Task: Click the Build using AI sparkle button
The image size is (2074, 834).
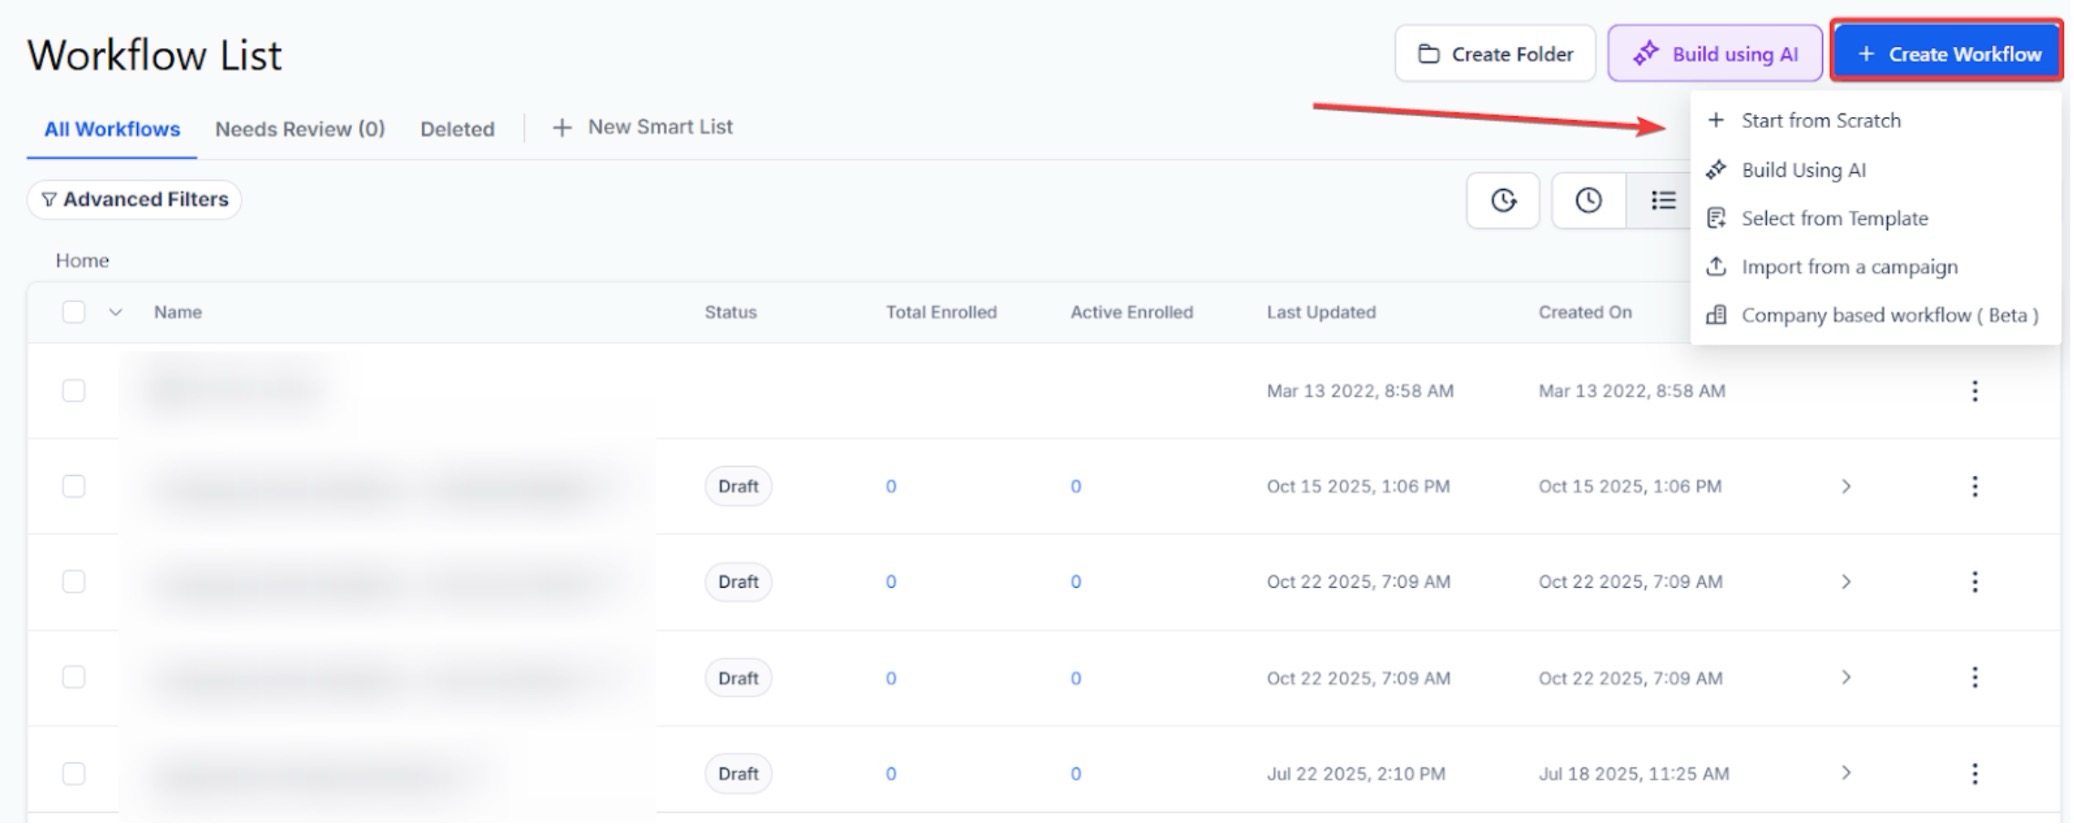Action: coord(1714,54)
